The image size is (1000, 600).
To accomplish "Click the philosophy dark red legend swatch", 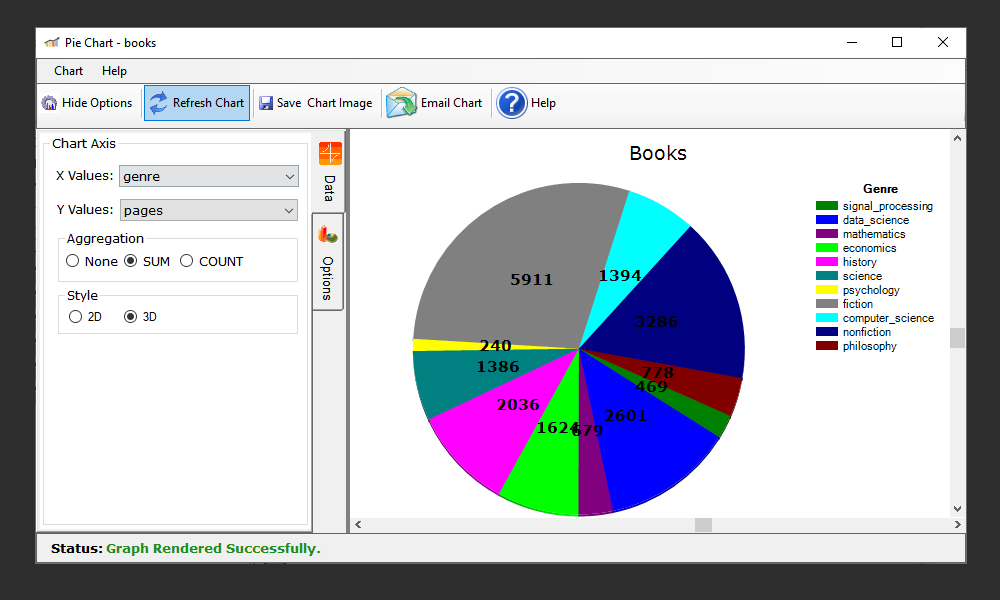I will pos(827,346).
